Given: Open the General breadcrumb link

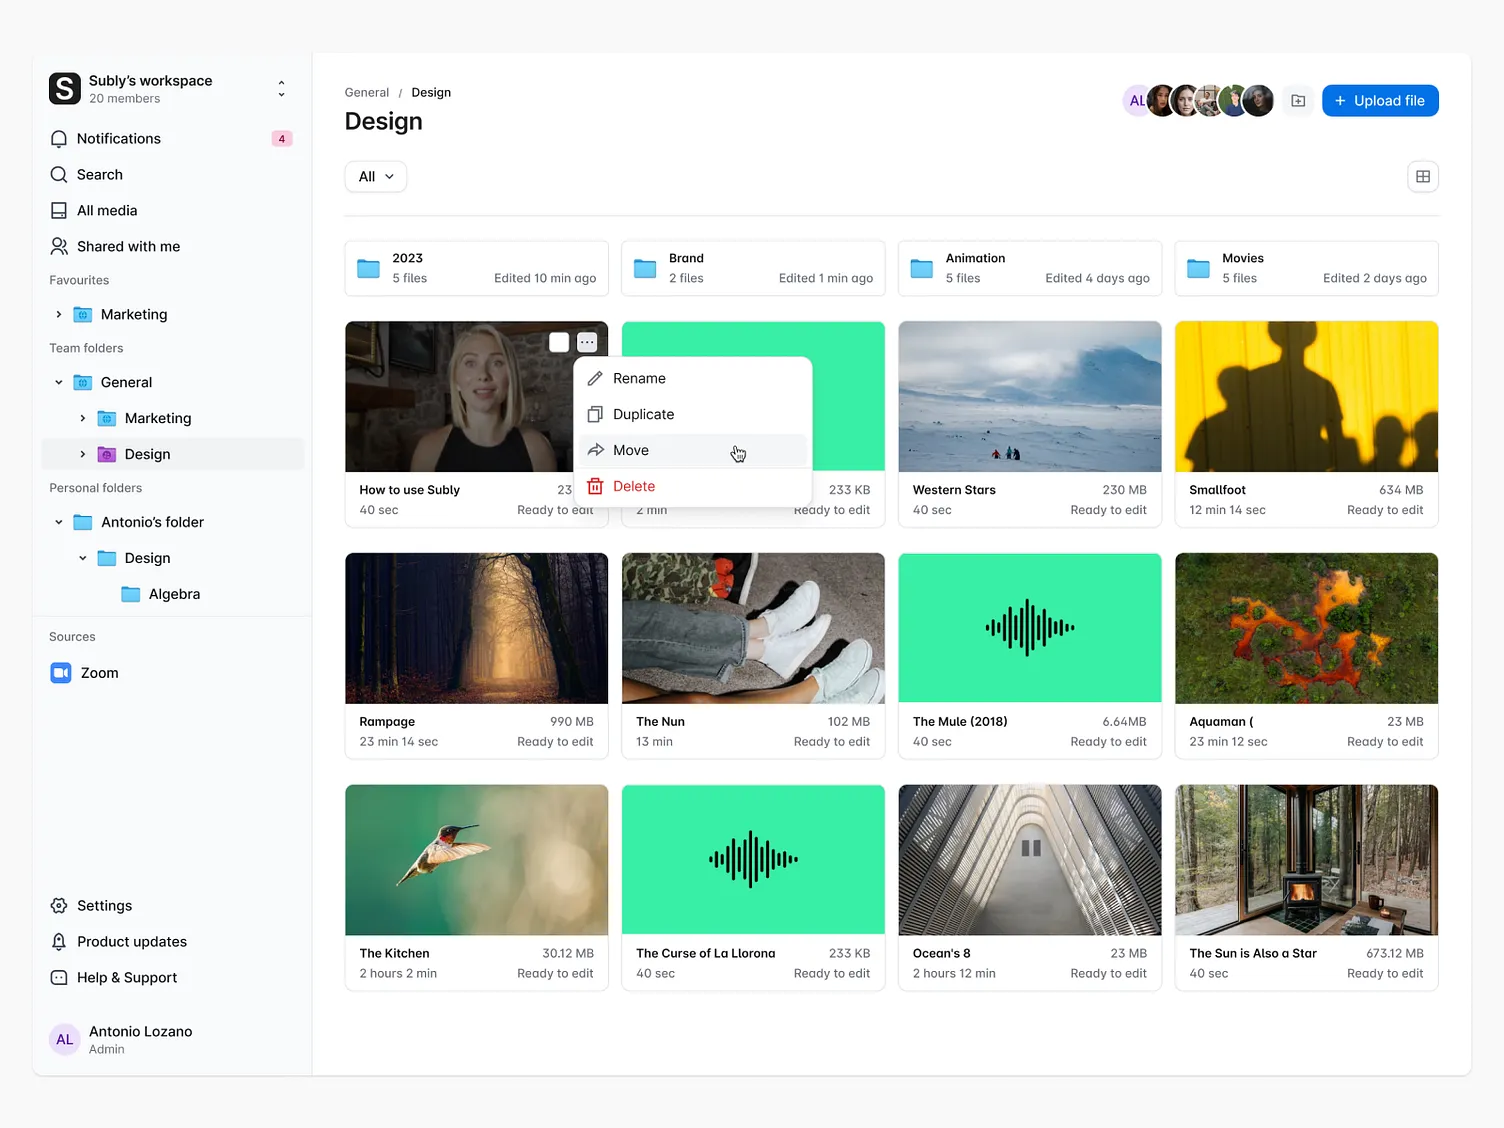Looking at the screenshot, I should pos(366,92).
